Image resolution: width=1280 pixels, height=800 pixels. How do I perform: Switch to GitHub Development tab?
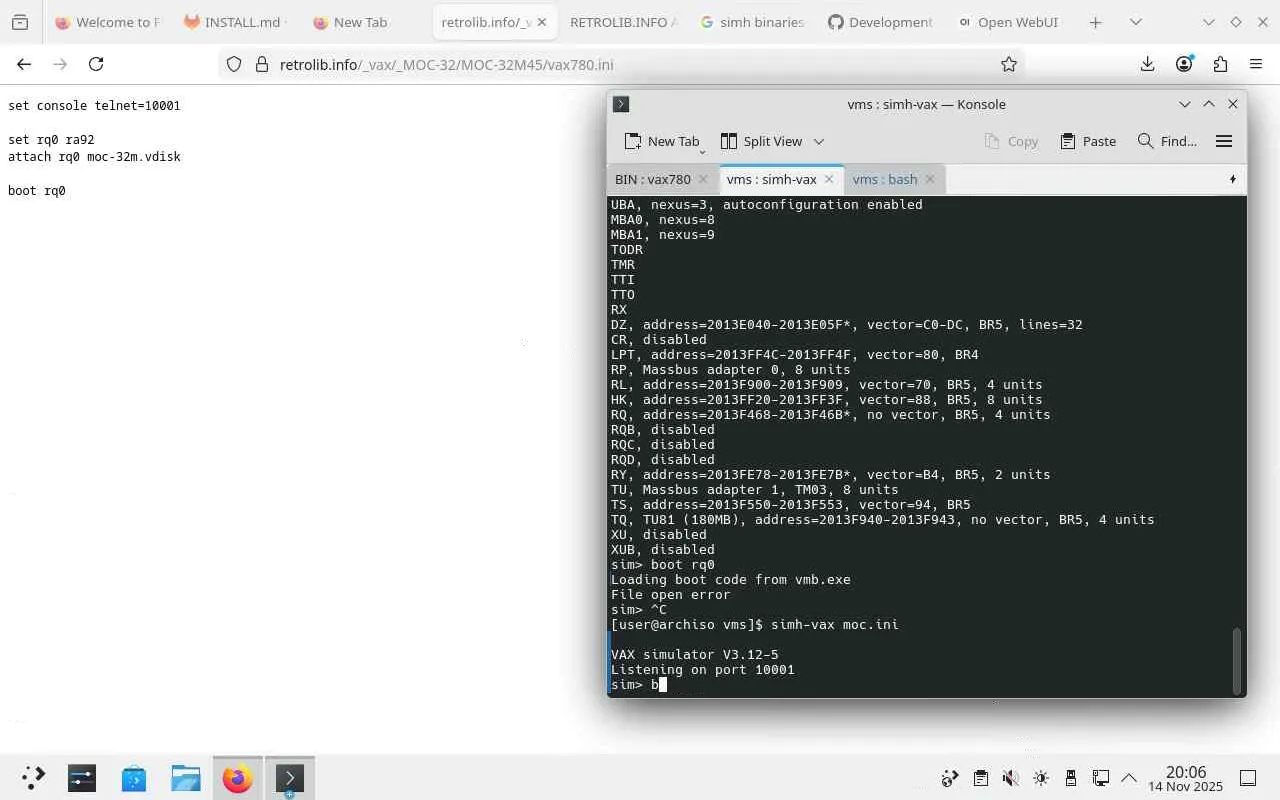click(880, 22)
